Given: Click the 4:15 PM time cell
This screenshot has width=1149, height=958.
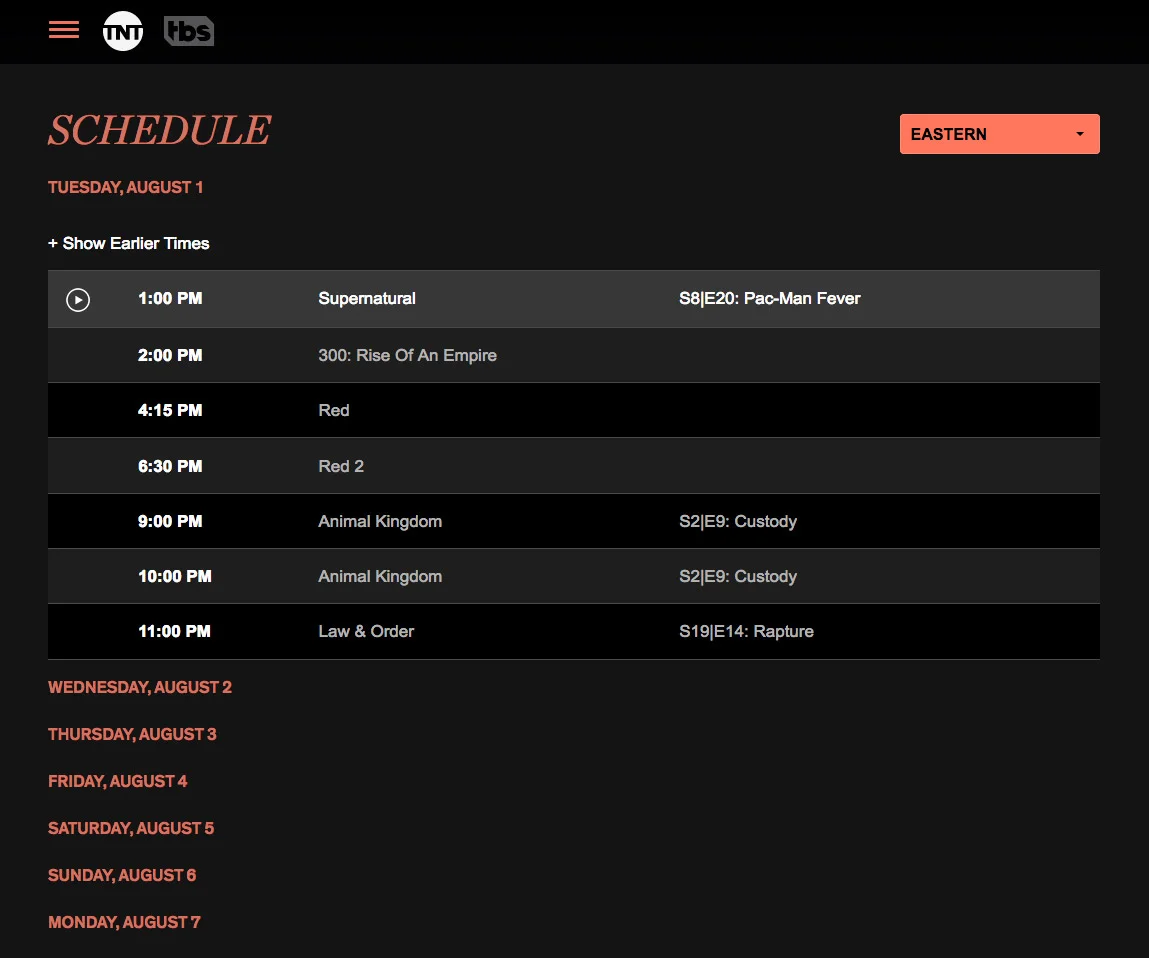Looking at the screenshot, I should click(170, 410).
